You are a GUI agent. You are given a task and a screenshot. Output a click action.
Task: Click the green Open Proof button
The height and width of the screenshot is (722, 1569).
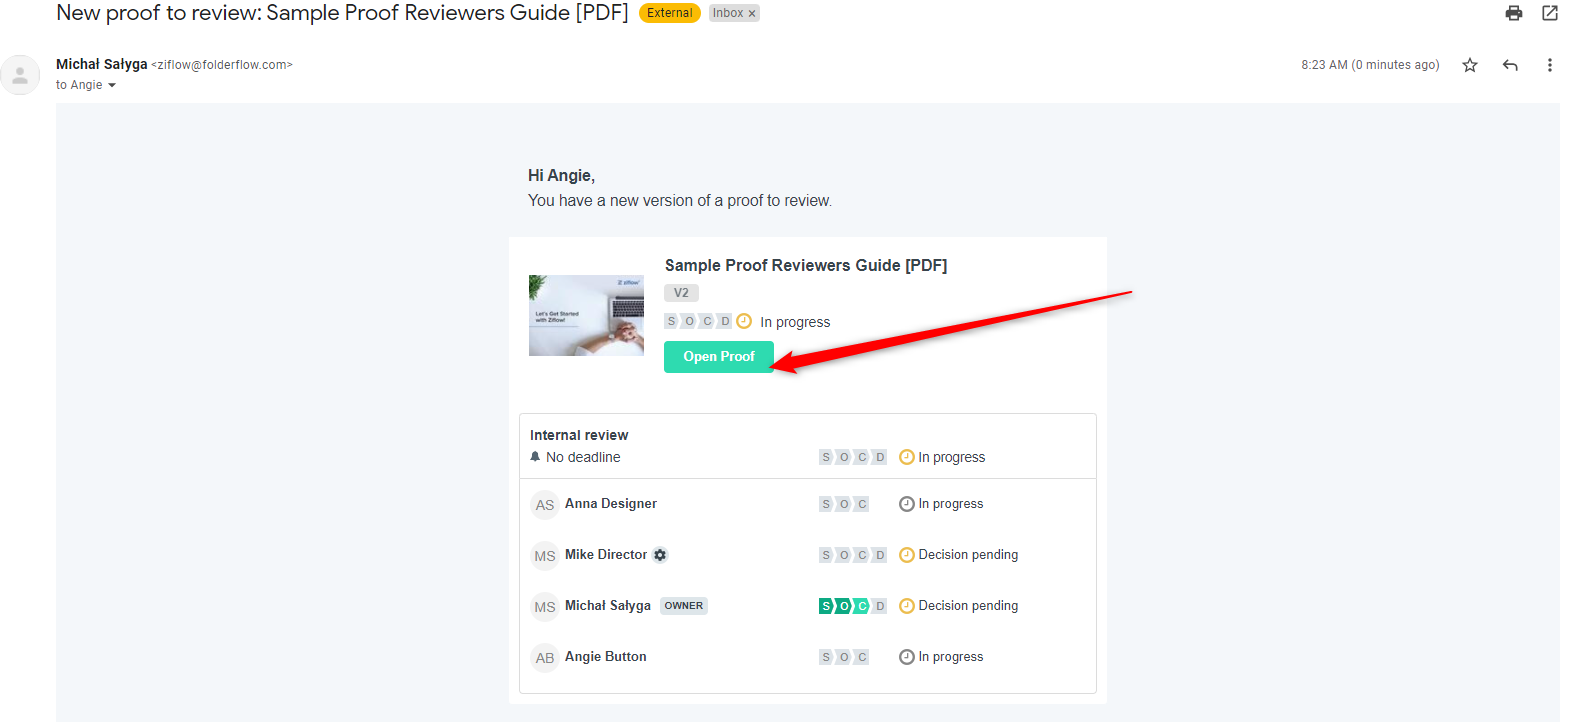click(718, 357)
